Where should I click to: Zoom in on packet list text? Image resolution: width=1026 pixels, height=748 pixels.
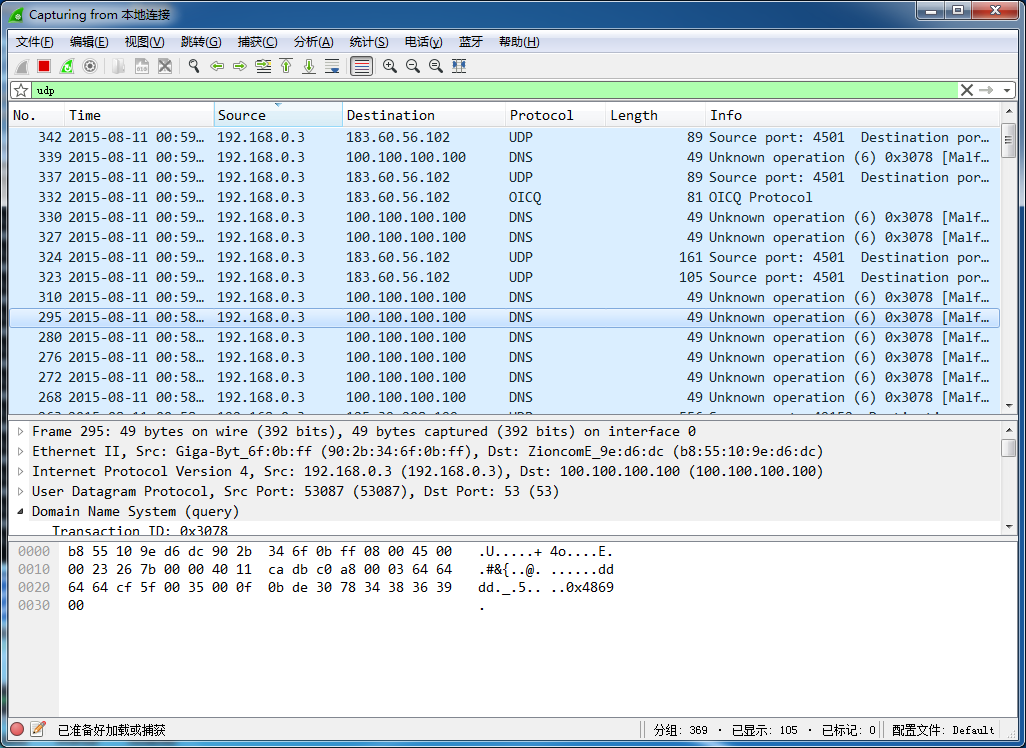pyautogui.click(x=390, y=66)
